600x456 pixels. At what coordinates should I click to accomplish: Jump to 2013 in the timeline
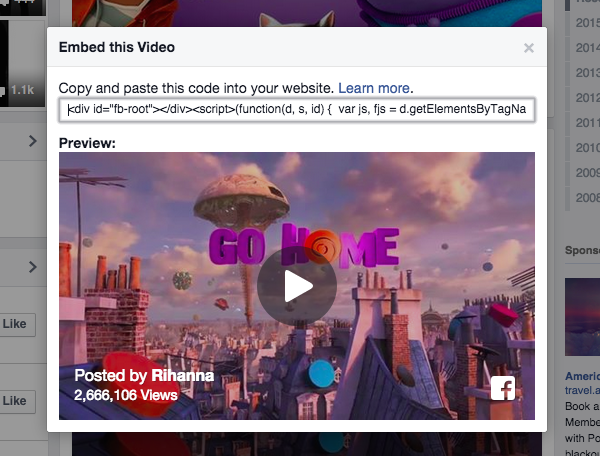pyautogui.click(x=587, y=73)
